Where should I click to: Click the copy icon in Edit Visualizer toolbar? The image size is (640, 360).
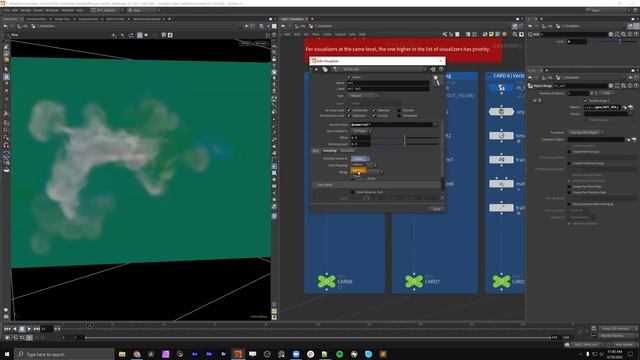click(325, 69)
